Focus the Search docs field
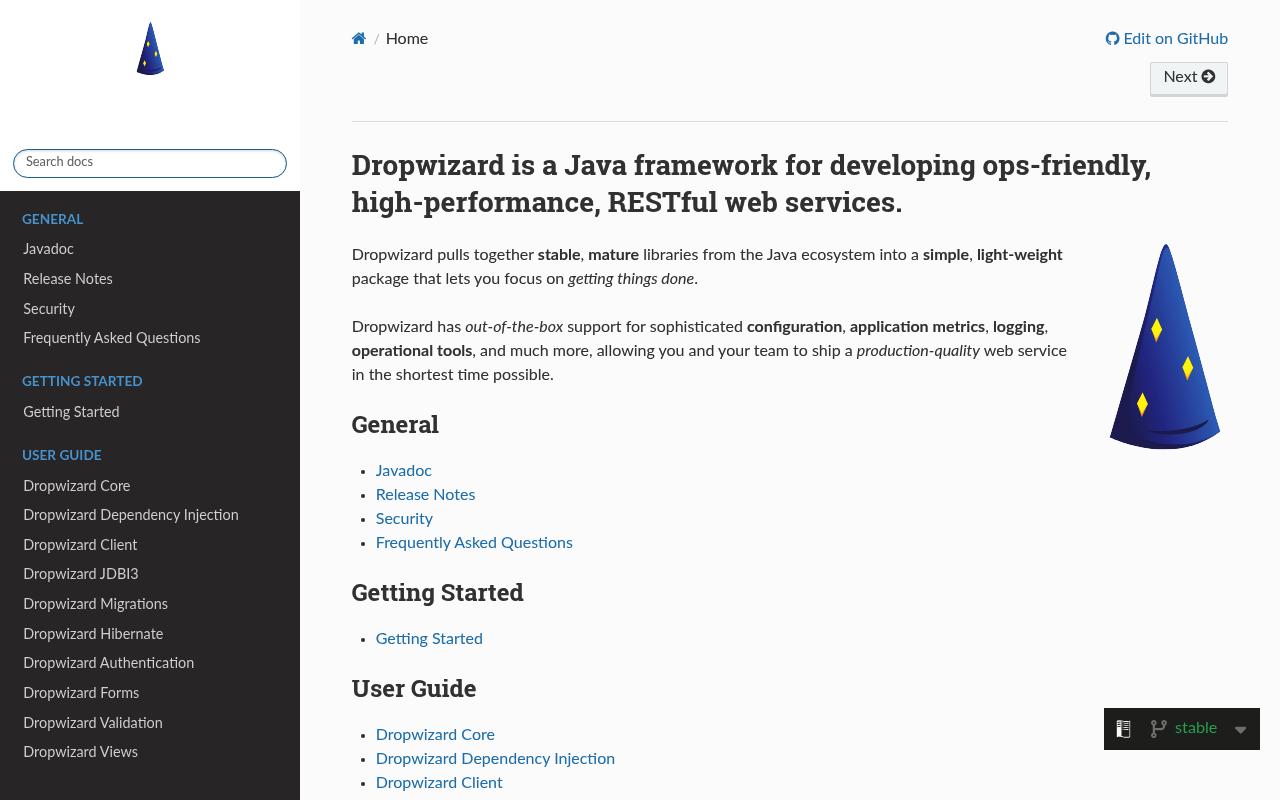The width and height of the screenshot is (1280, 800). coord(150,163)
